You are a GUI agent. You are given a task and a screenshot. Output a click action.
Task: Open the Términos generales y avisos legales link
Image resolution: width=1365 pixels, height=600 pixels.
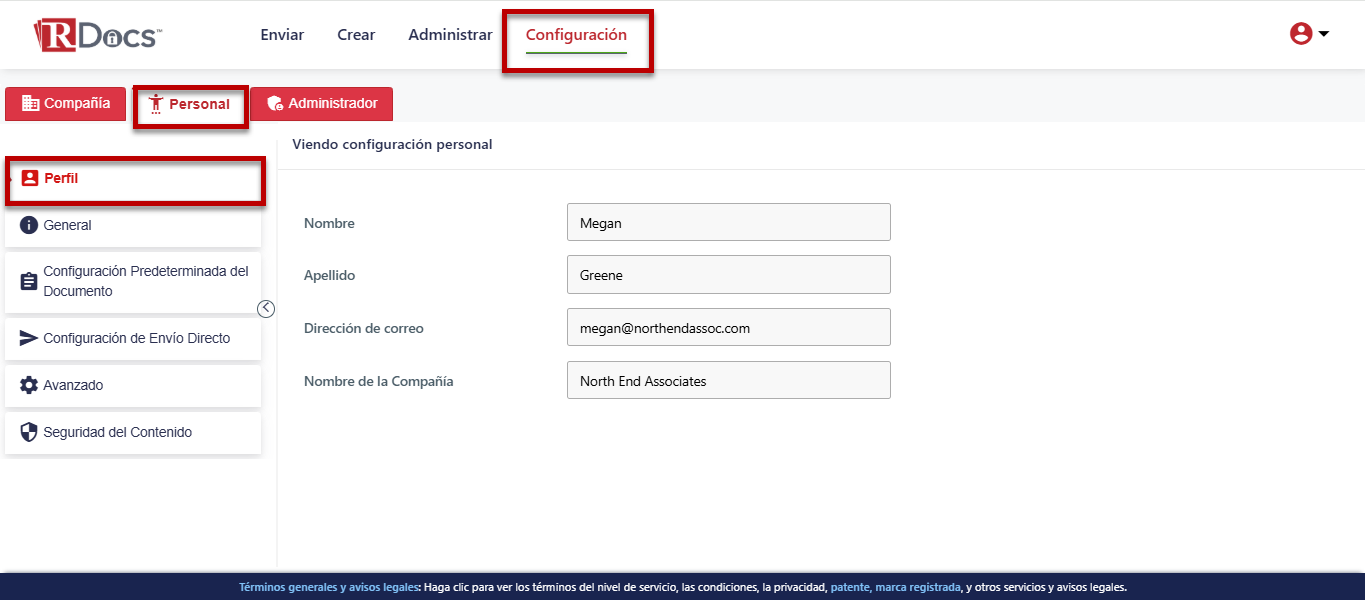pyautogui.click(x=328, y=588)
